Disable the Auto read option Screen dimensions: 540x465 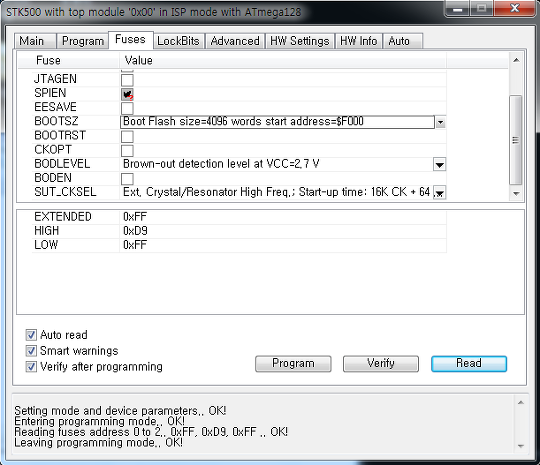point(31,335)
